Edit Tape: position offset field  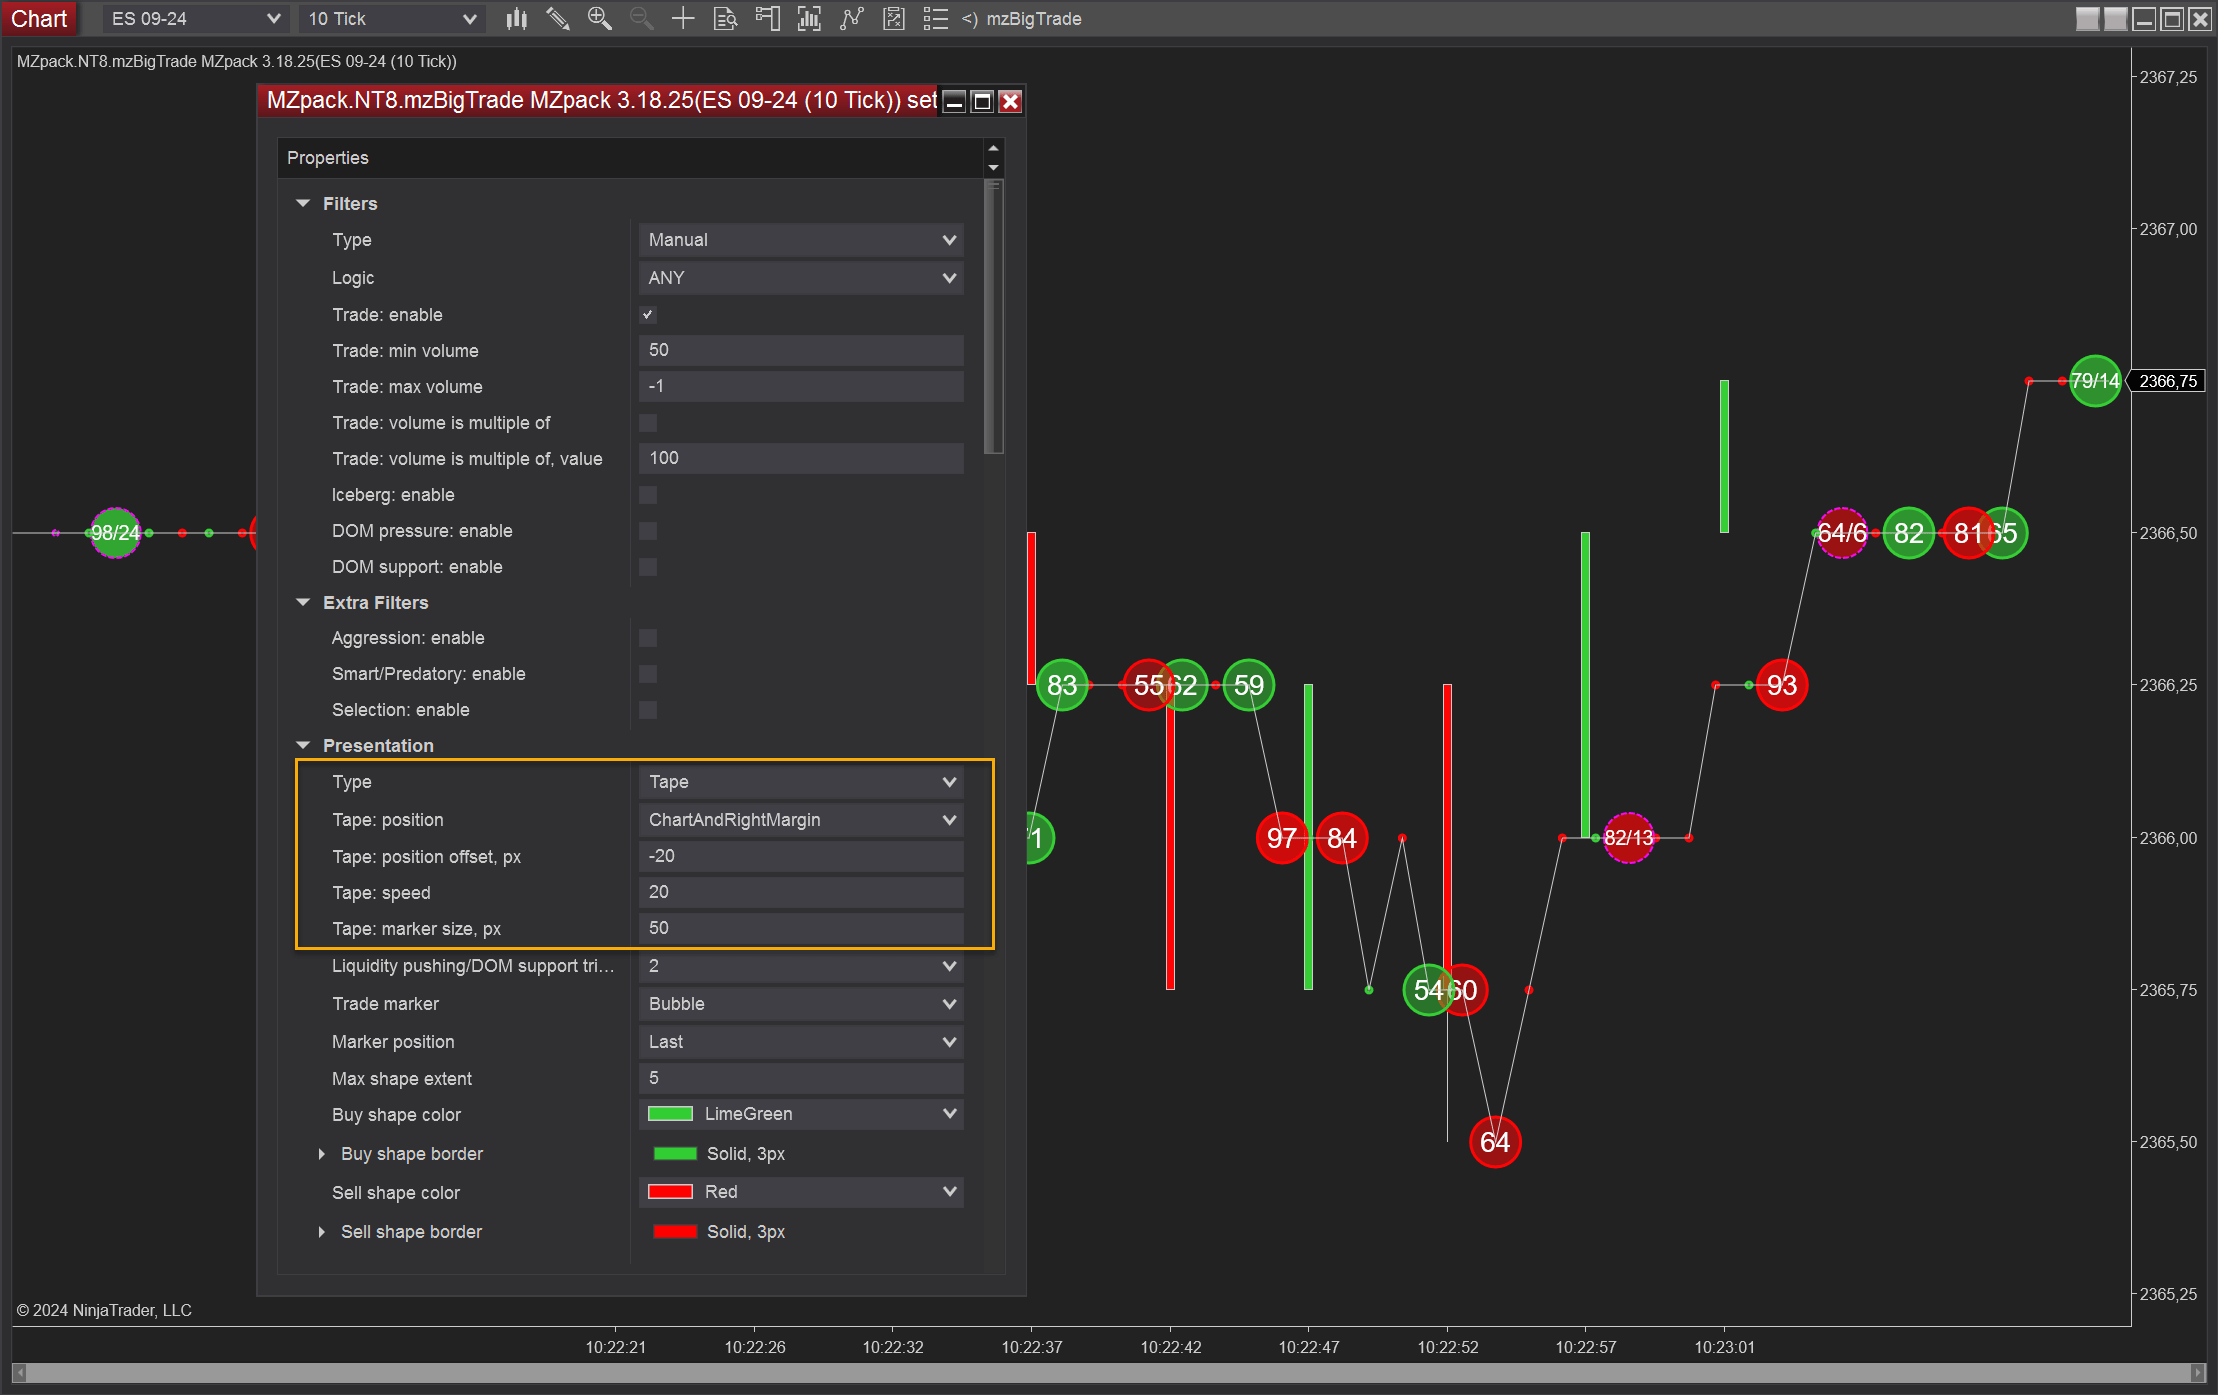pos(801,856)
